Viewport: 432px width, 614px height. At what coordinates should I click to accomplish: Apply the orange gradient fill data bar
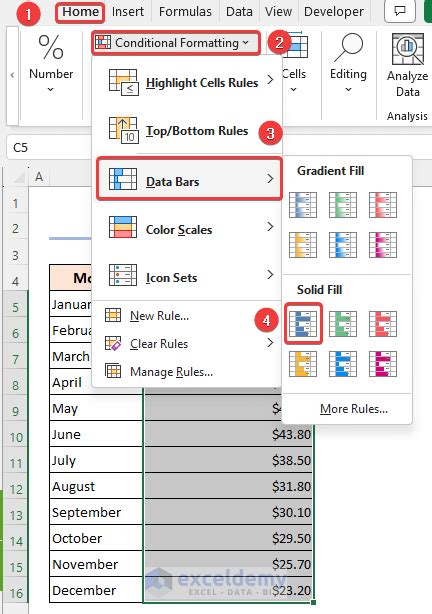tap(303, 245)
